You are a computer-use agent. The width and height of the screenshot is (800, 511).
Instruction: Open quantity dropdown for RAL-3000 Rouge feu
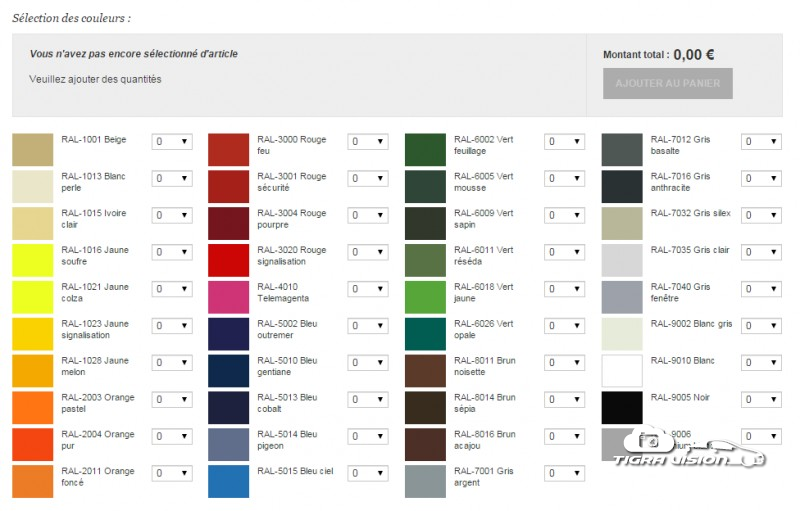coord(368,142)
